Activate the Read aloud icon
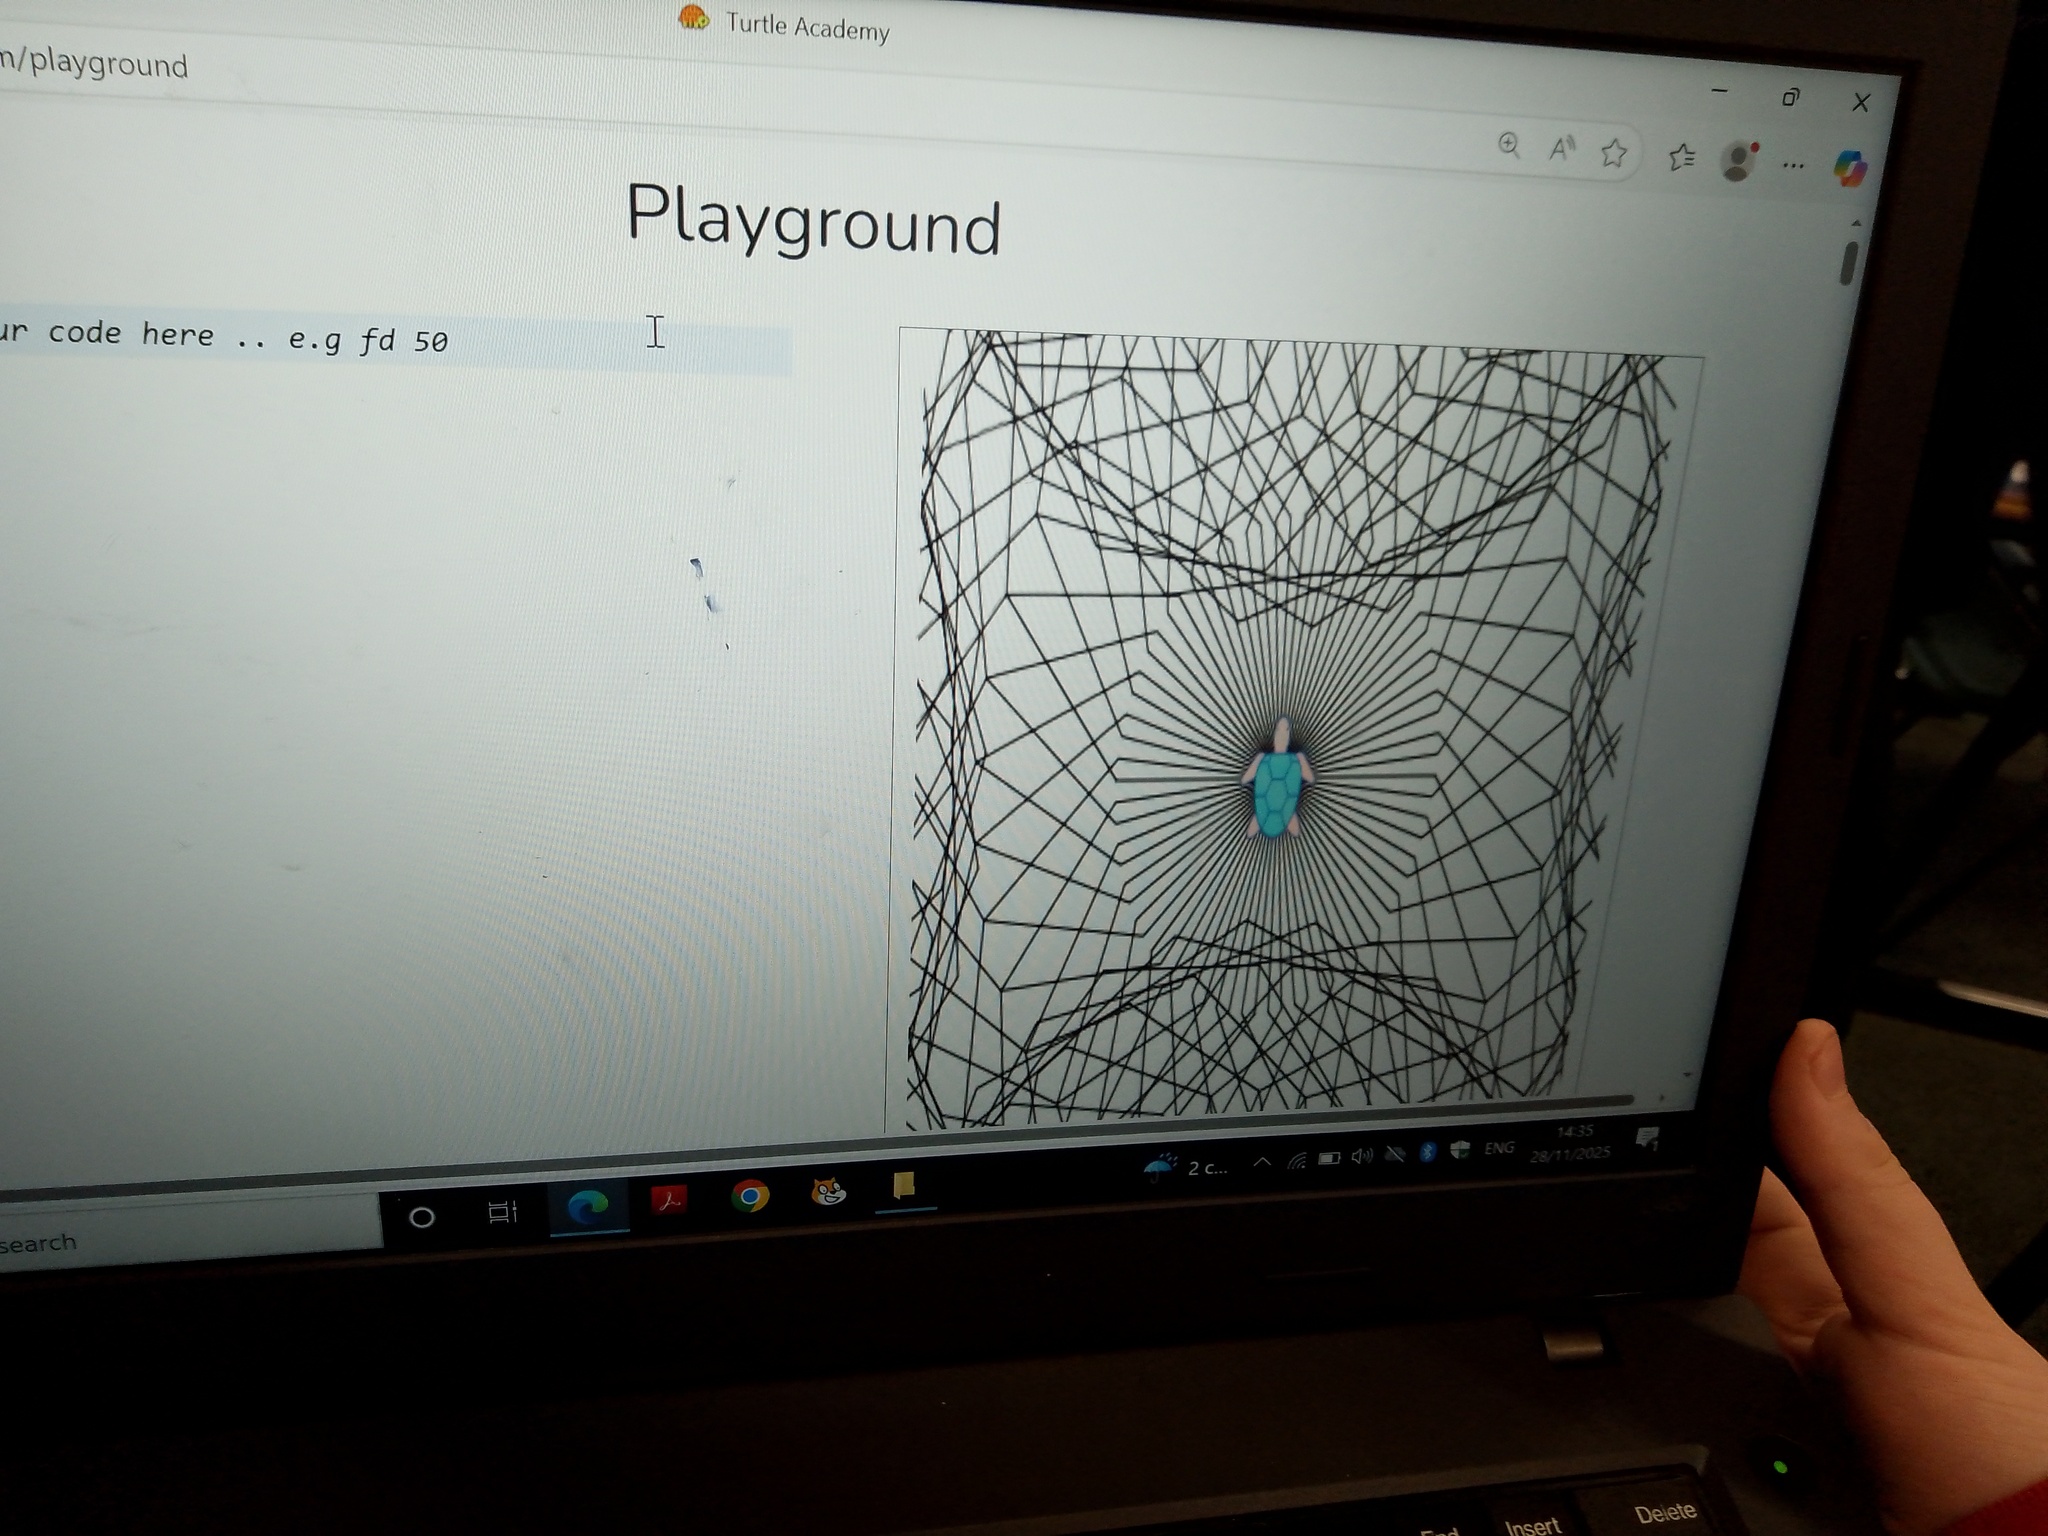The width and height of the screenshot is (2048, 1536). tap(1561, 150)
